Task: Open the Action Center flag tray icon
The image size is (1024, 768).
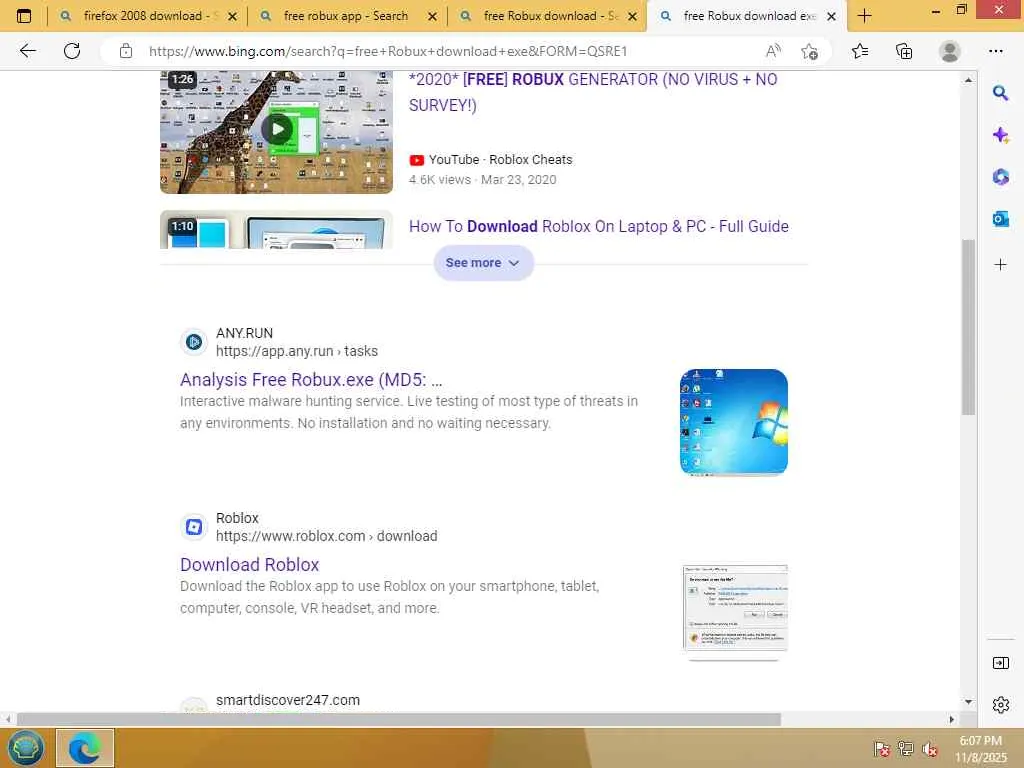Action: pos(882,748)
